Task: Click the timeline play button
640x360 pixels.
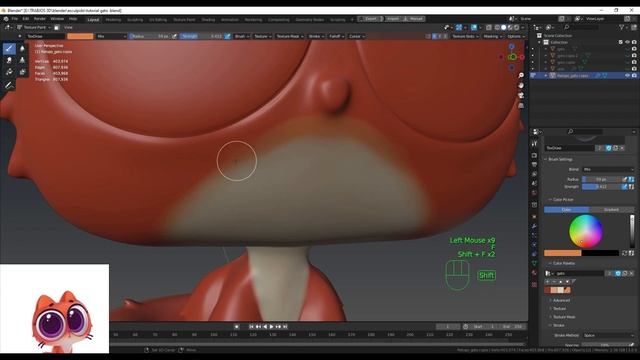Action: pos(271,327)
